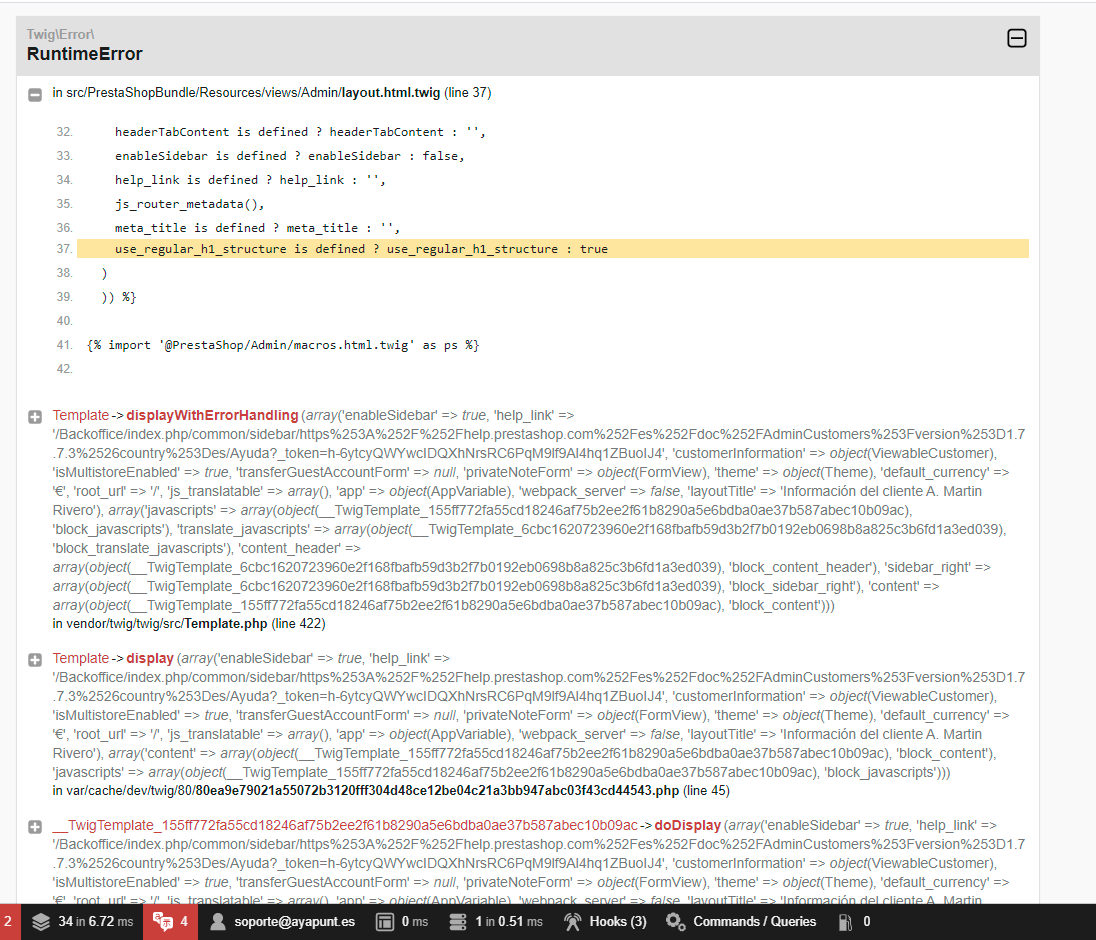Image resolution: width=1096 pixels, height=940 pixels.
Task: Click the user icon beside soporte@ayapunt.es
Action: (x=218, y=922)
